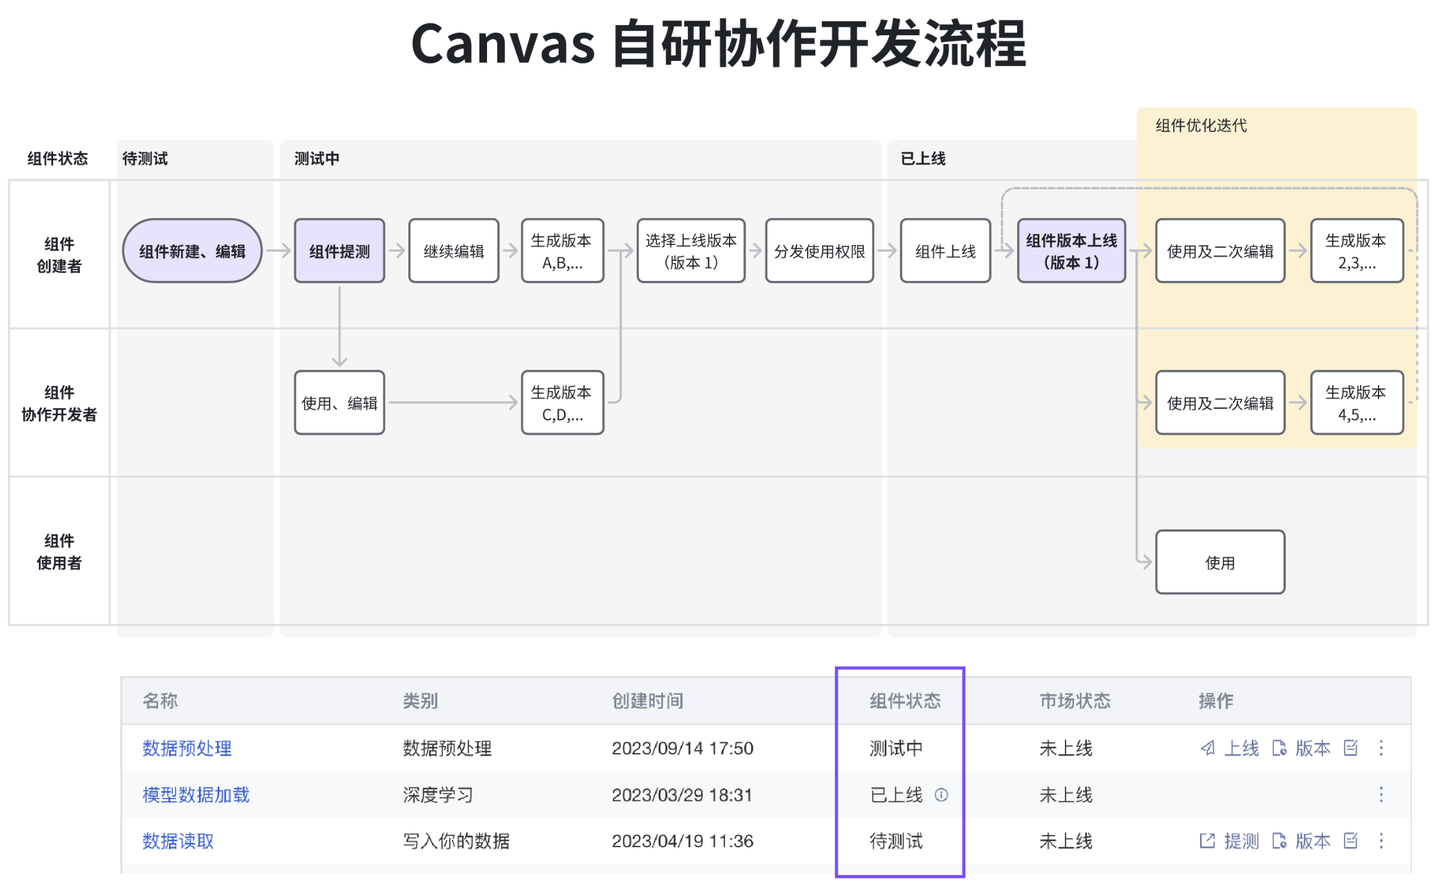Click the edit-note icon in 数据预处理 row
This screenshot has width=1440, height=883.
point(1350,748)
